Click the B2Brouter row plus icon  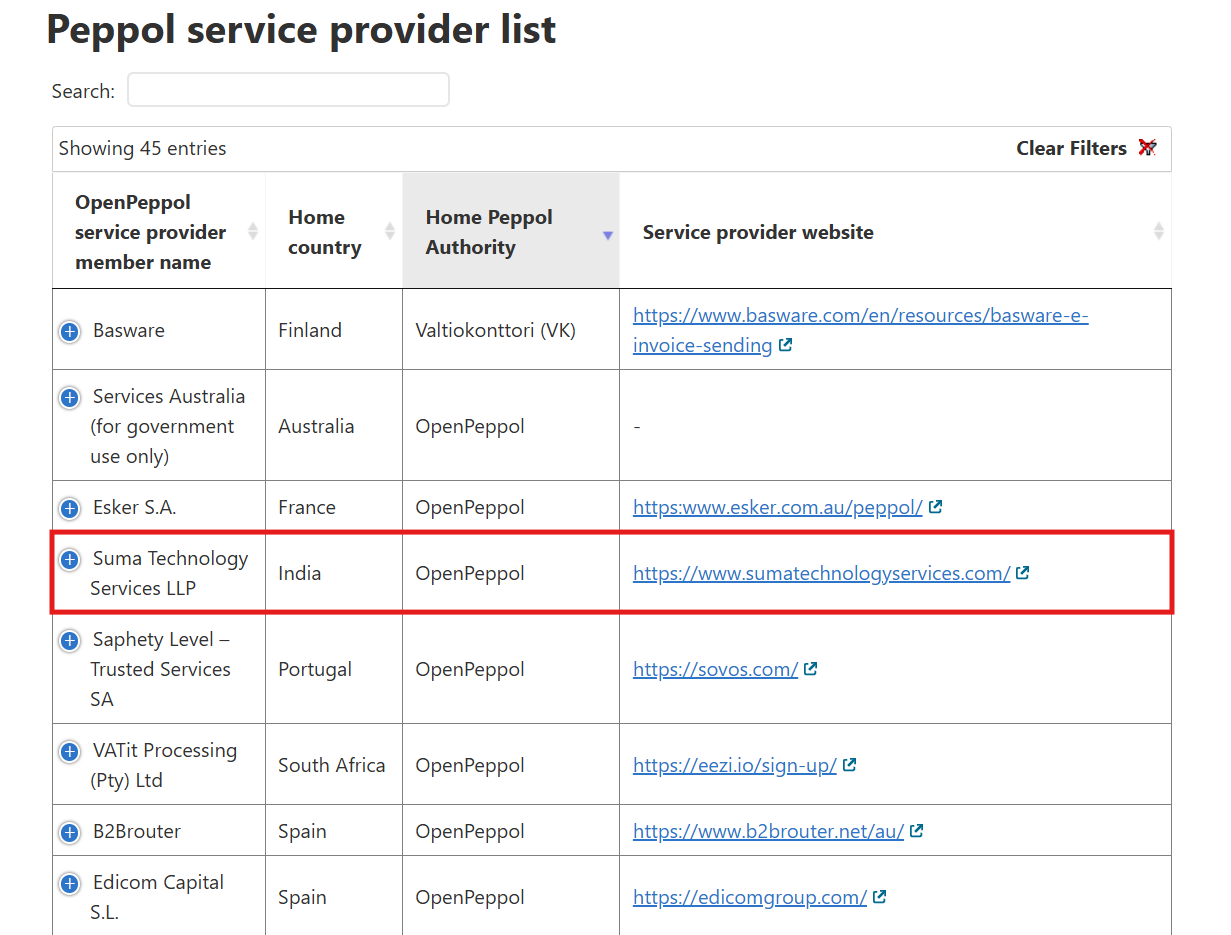pos(69,833)
